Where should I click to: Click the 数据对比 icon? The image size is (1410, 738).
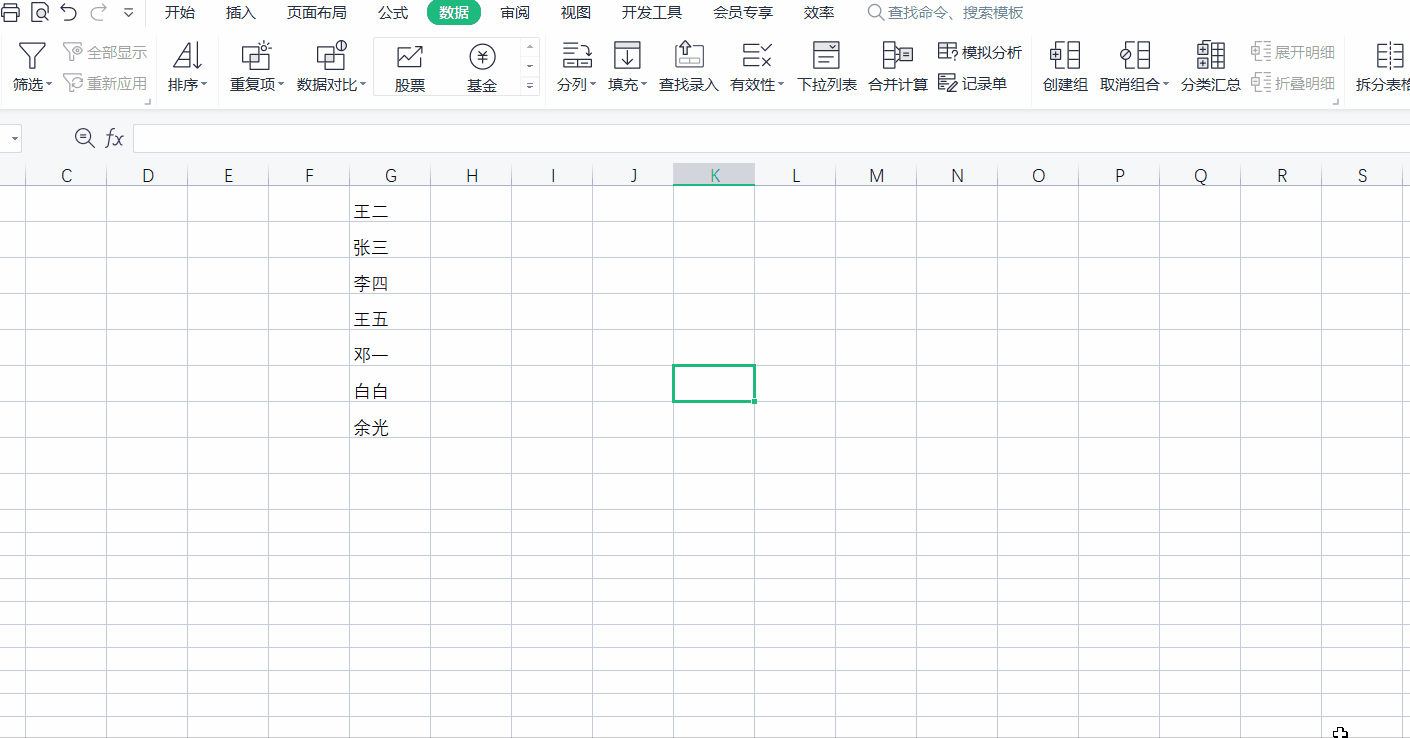pos(331,56)
